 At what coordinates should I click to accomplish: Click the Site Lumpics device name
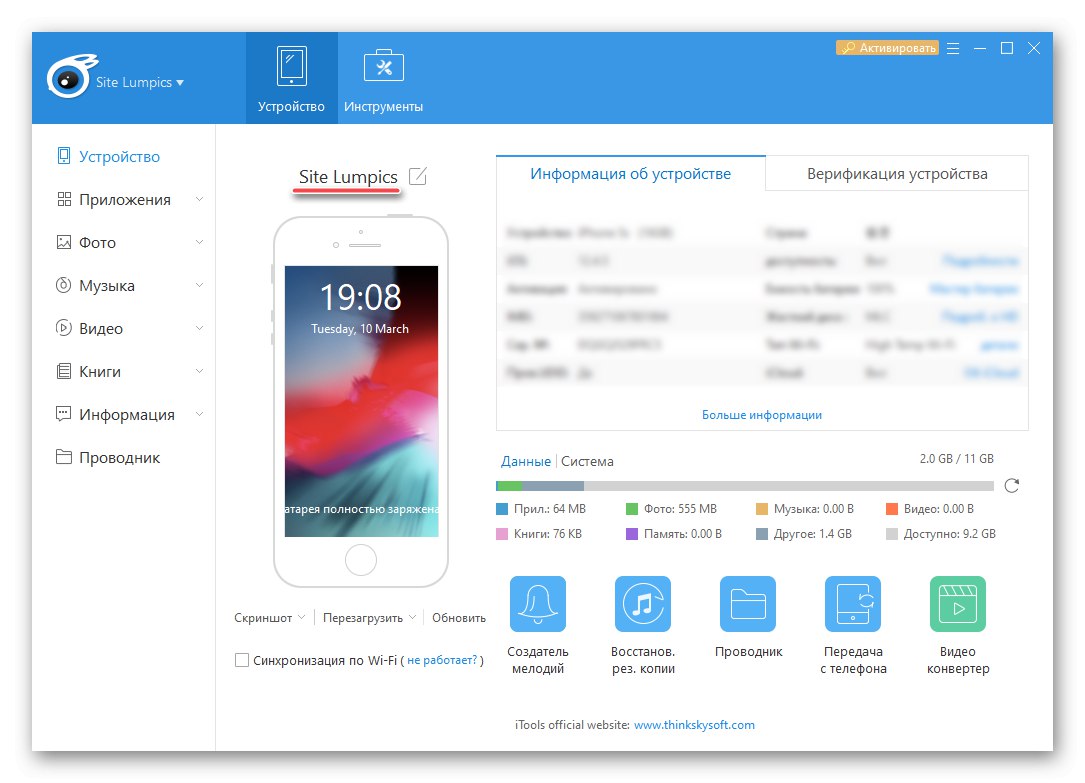348,177
